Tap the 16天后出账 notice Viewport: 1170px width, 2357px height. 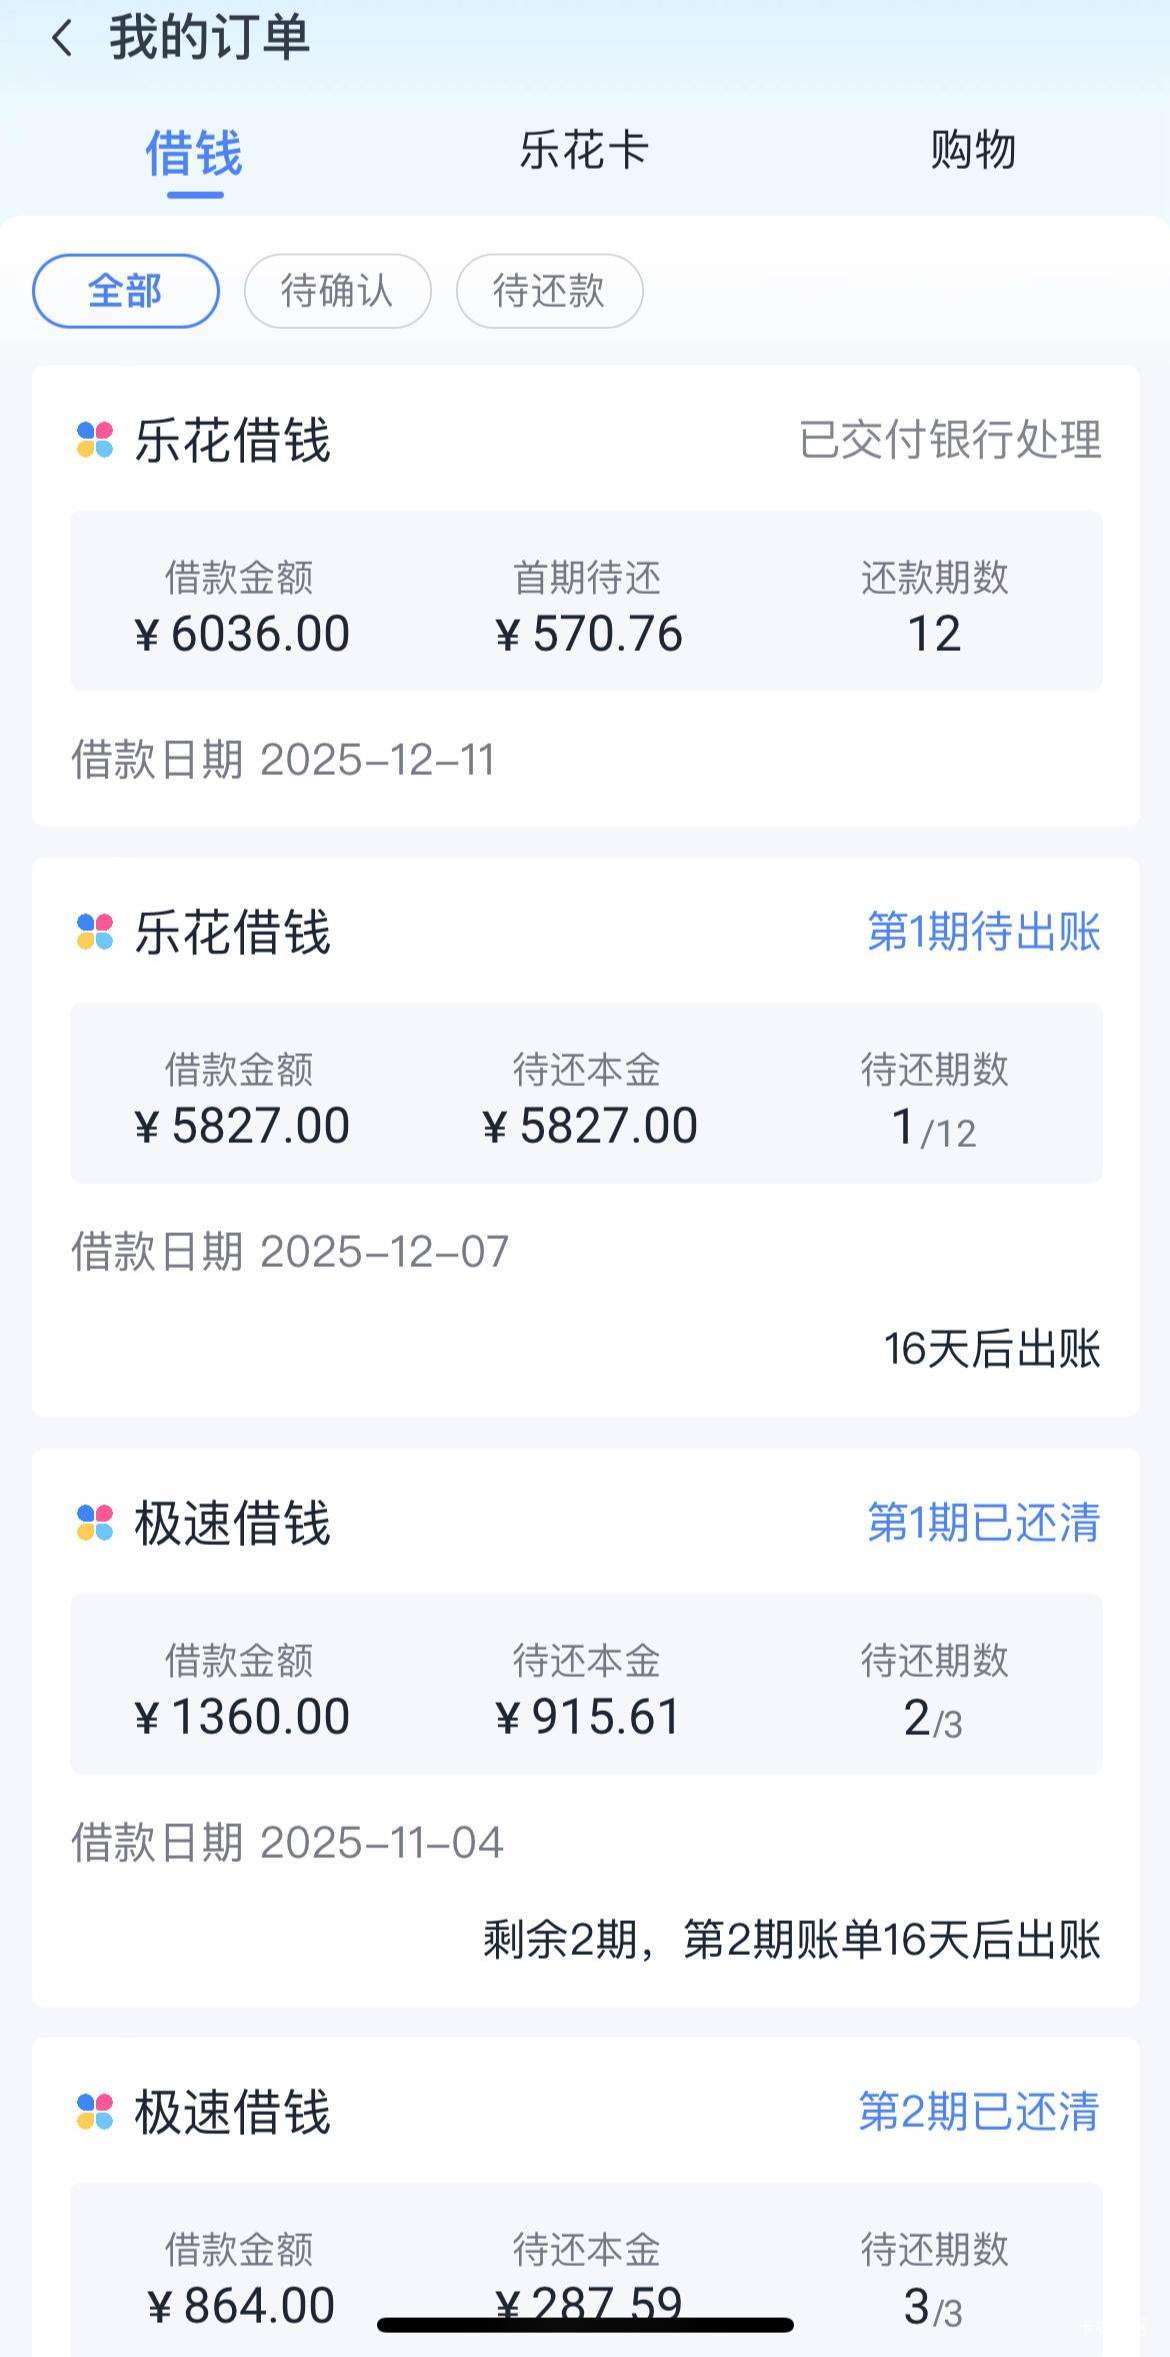pyautogui.click(x=991, y=1349)
